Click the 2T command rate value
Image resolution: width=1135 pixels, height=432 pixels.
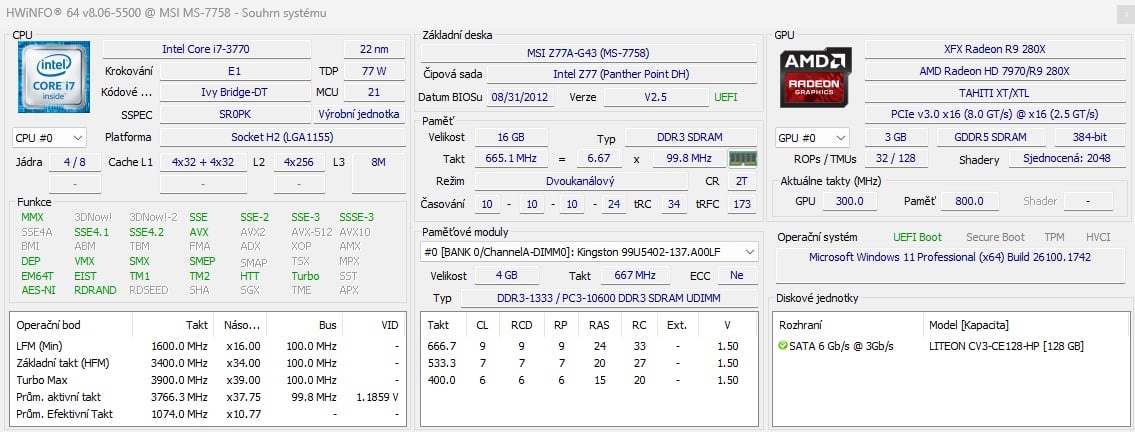pos(741,181)
